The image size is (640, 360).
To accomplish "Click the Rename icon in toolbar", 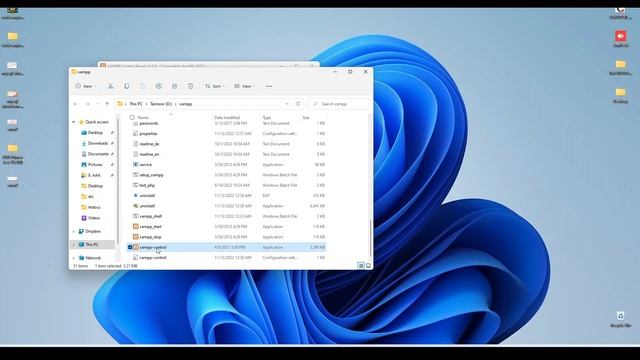I will 159,86.
